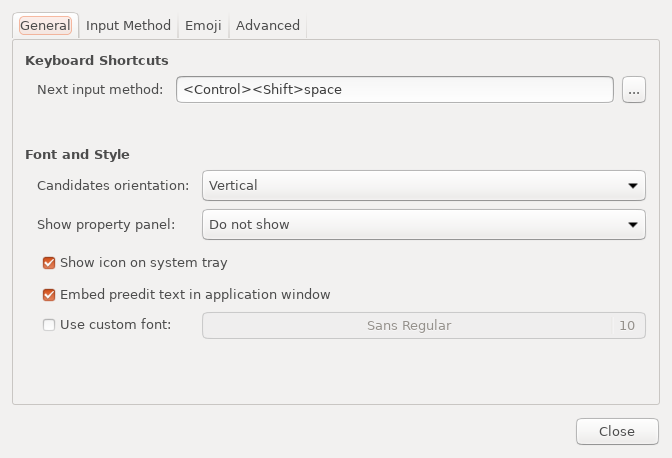
Task: Click the Next input method shortcut field
Action: pos(395,90)
